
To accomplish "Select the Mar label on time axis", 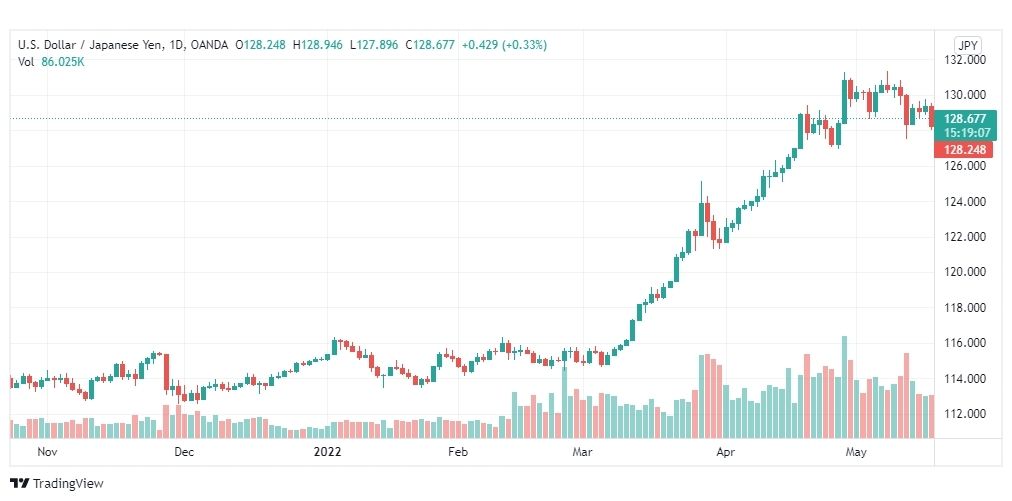I will [x=583, y=452].
